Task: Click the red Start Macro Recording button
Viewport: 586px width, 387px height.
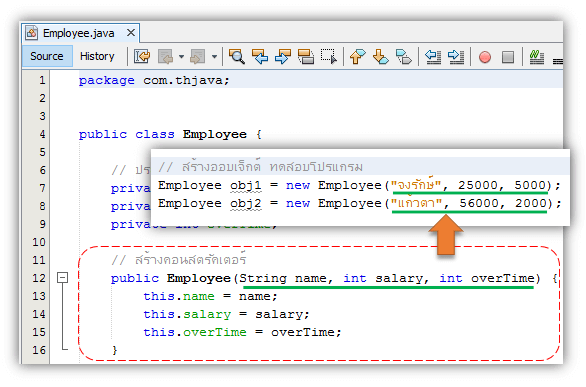Action: (x=485, y=57)
